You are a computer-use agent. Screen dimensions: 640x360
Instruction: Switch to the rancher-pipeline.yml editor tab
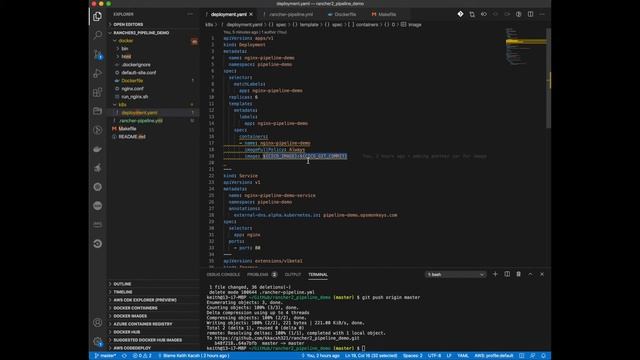(x=291, y=14)
